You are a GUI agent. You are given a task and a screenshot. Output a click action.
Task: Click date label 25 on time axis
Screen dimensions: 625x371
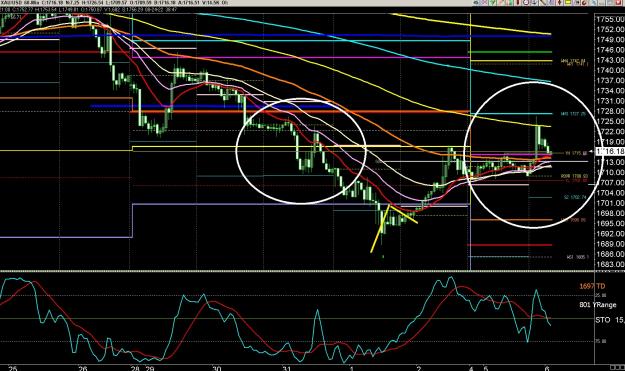click(x=13, y=368)
